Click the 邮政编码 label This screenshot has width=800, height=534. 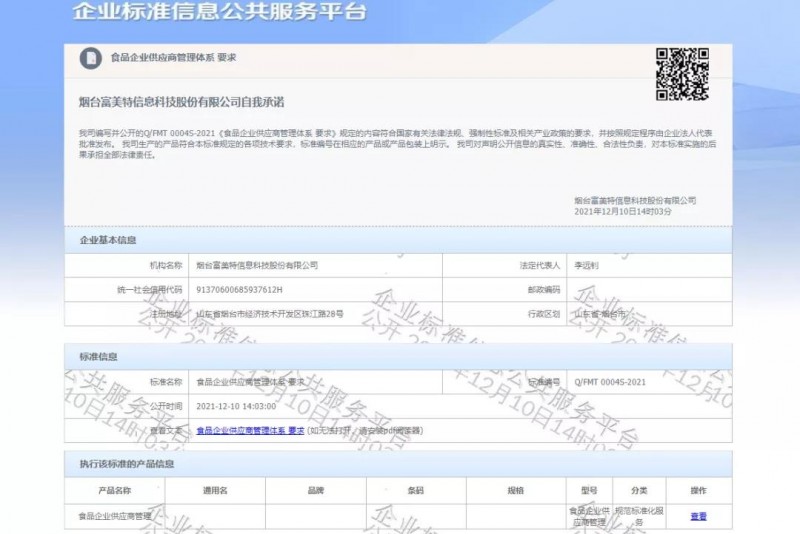(x=544, y=290)
